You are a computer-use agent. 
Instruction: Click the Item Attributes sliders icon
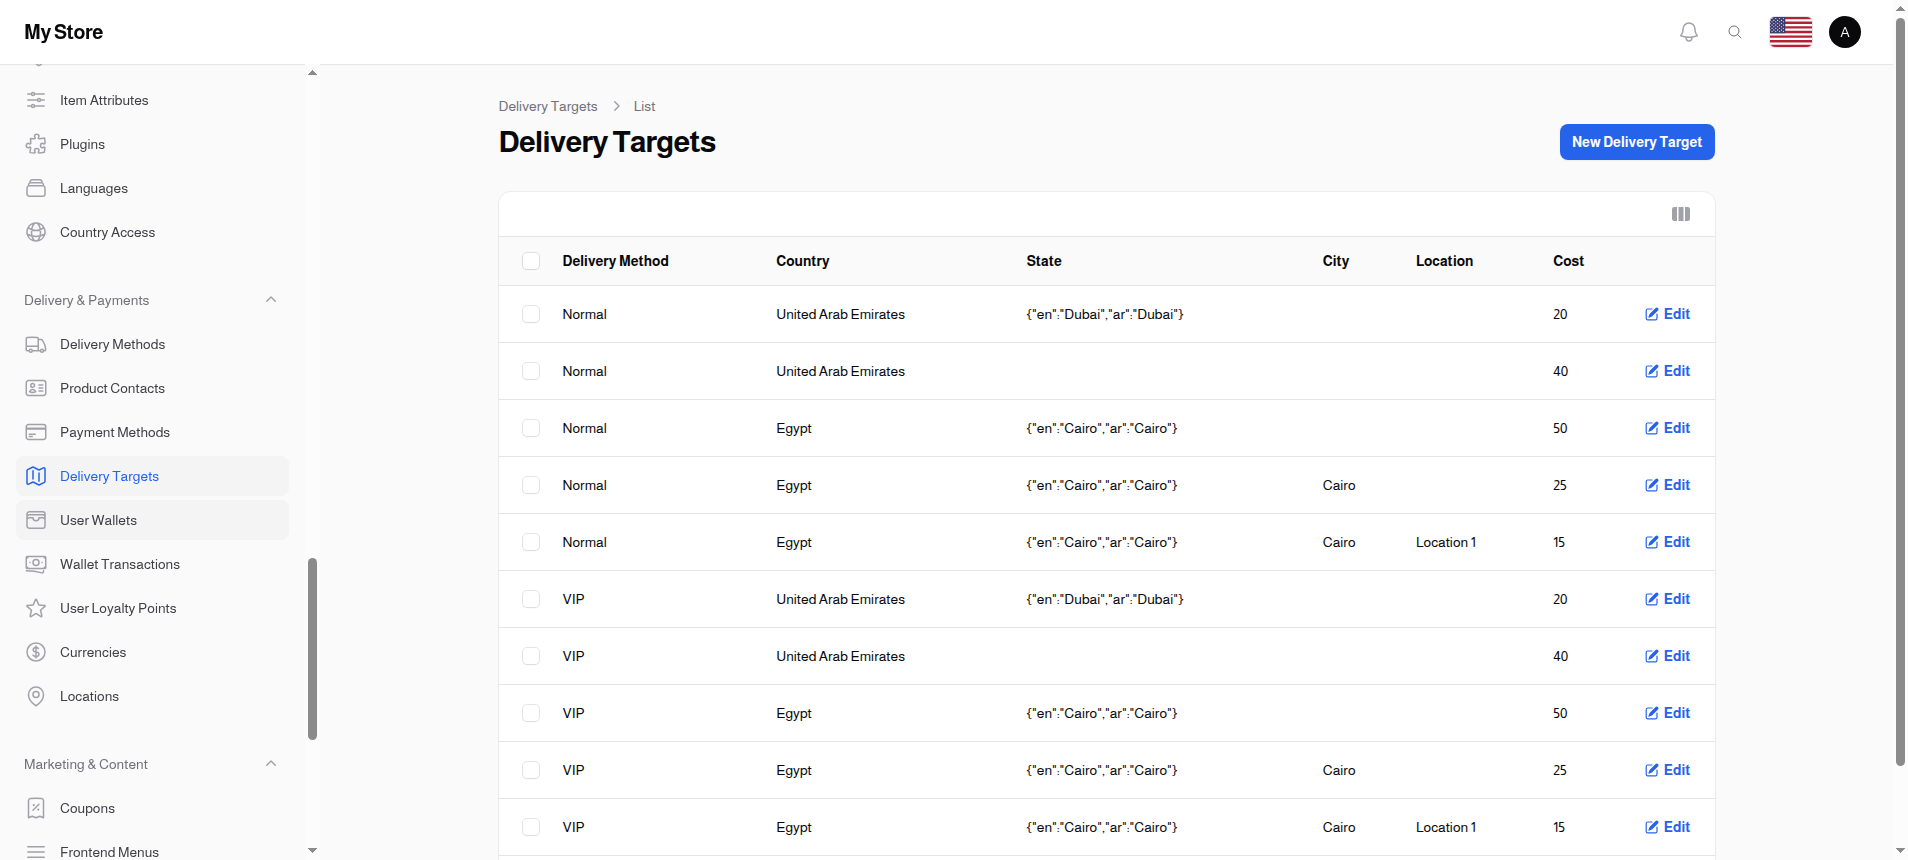click(x=36, y=100)
